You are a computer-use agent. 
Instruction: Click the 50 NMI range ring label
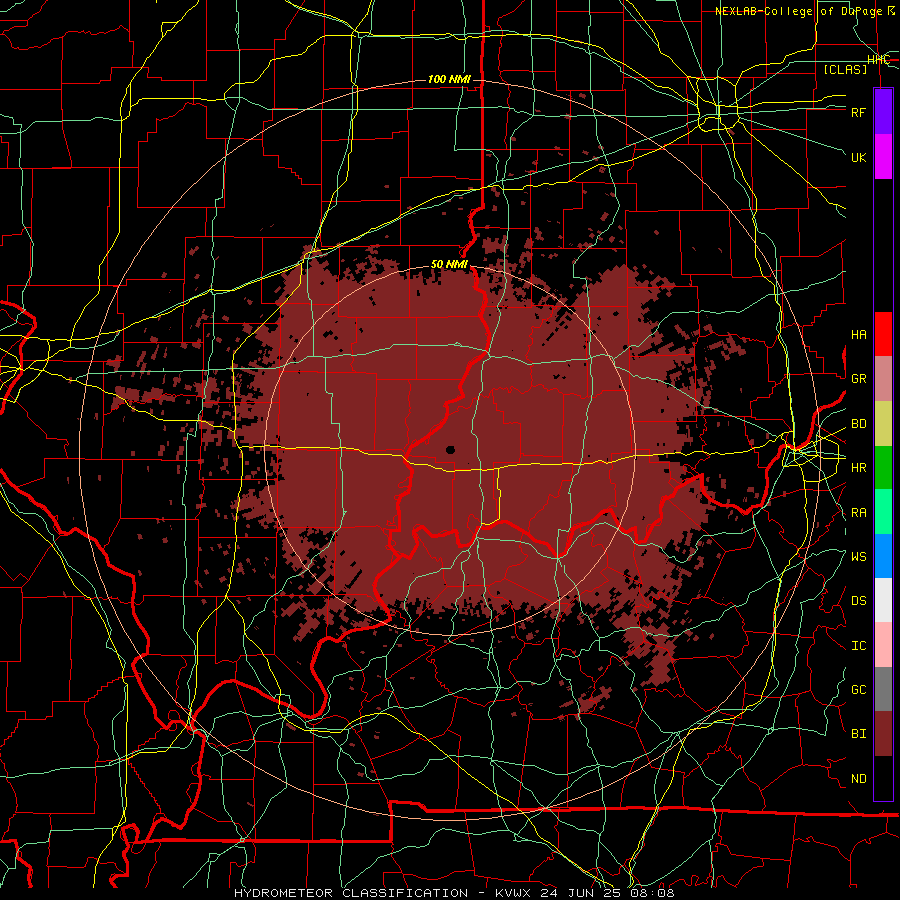point(449,264)
